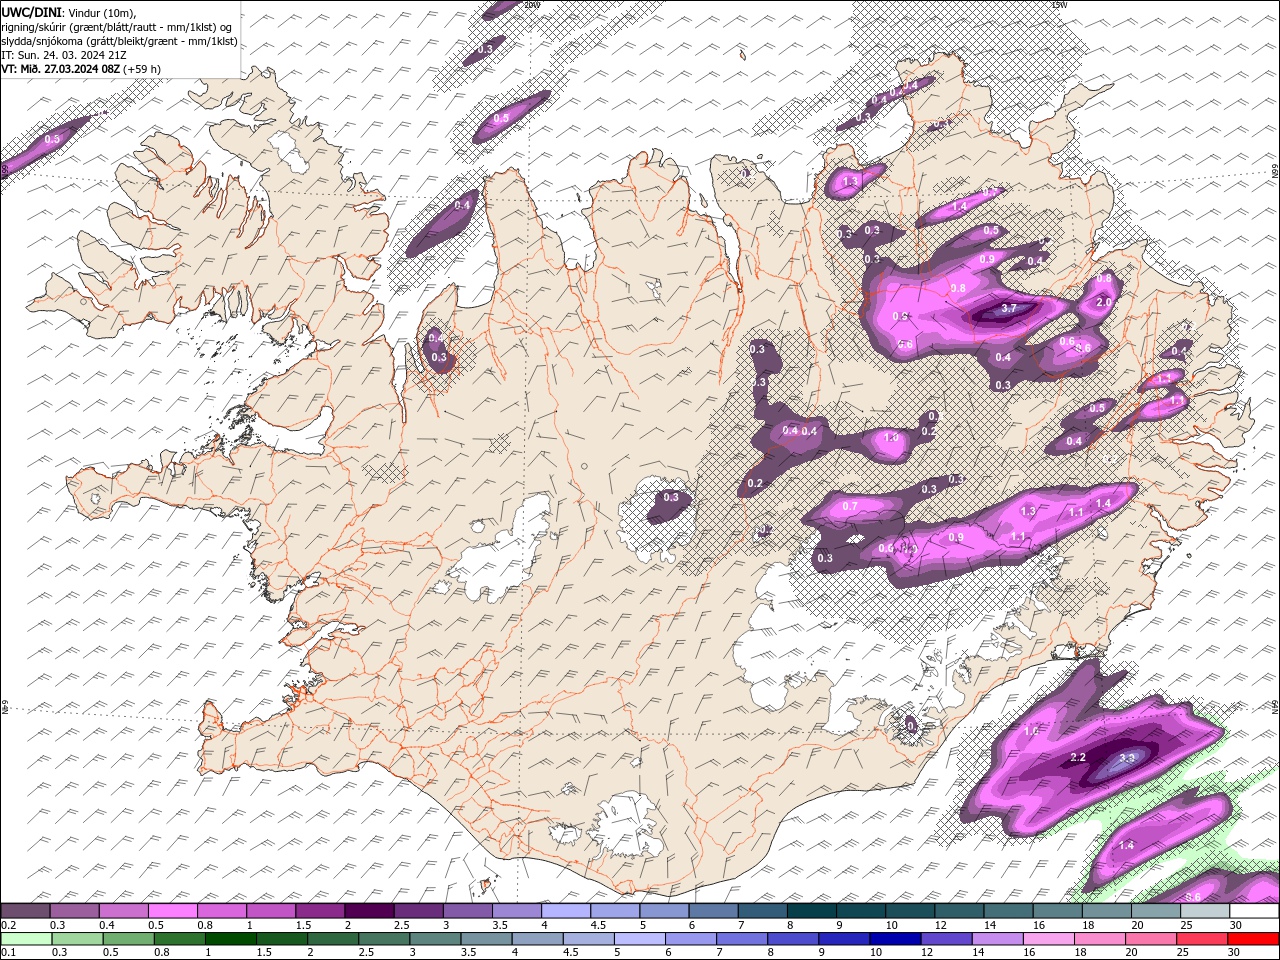Select the bottom-row legend swatch starting at 20
The height and width of the screenshot is (960, 1280).
(1149, 939)
